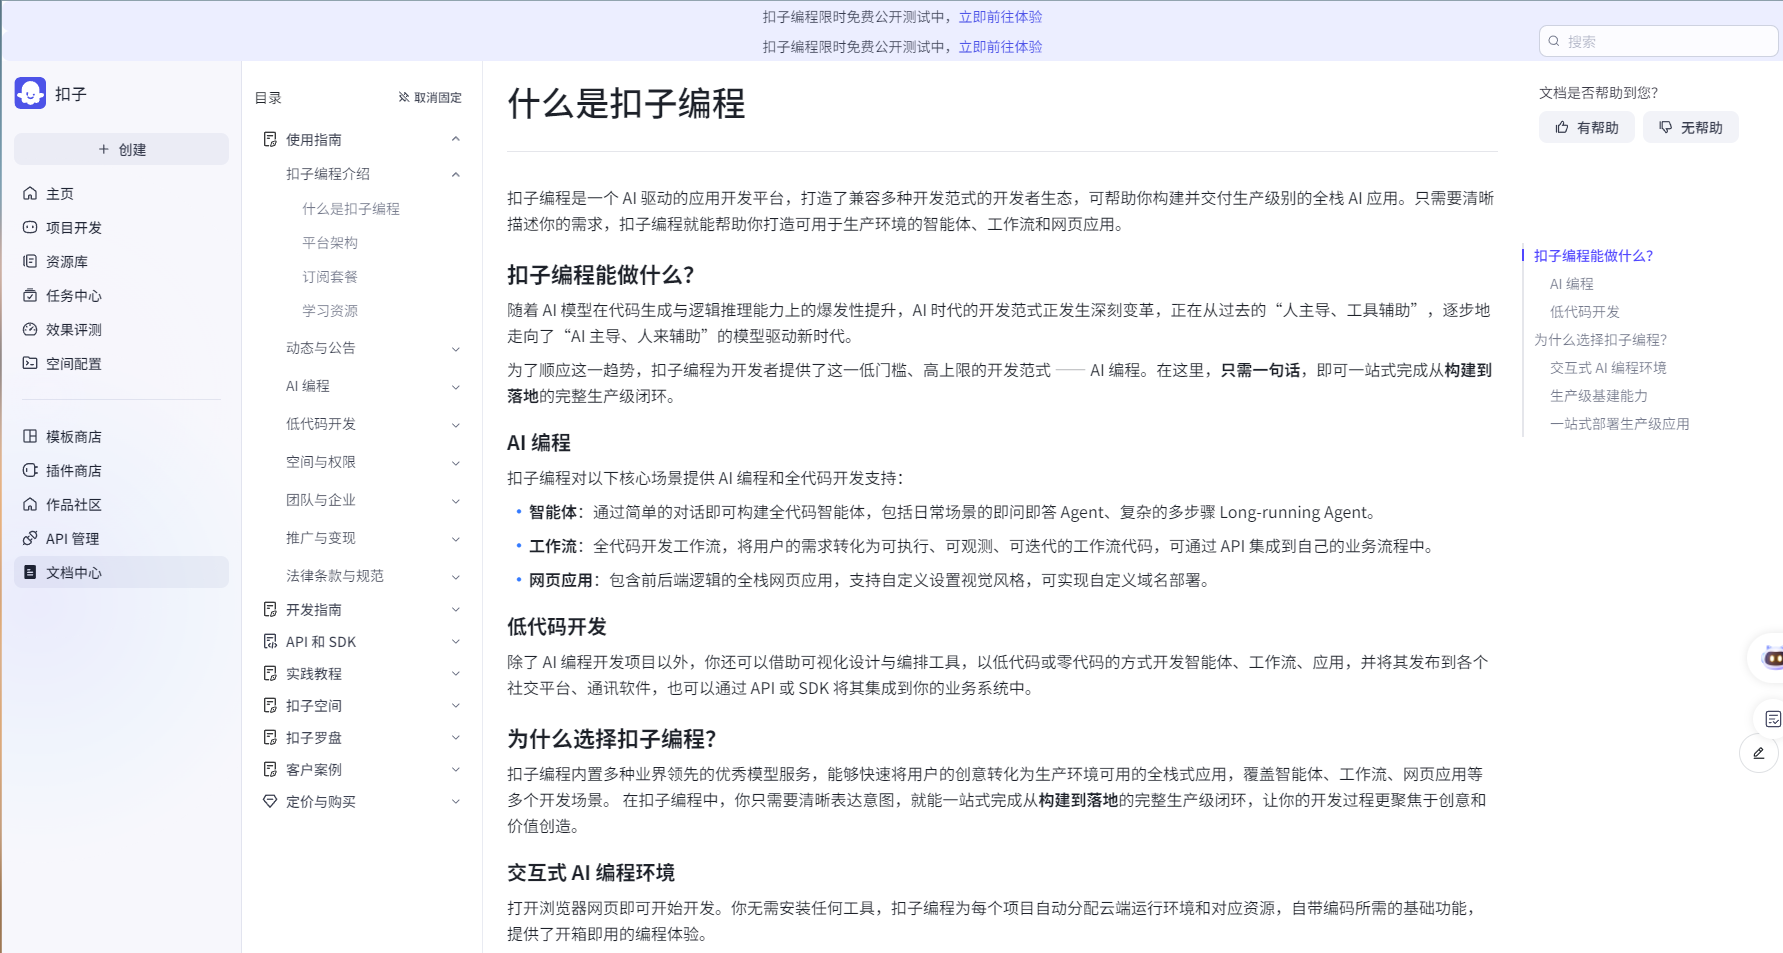Select 什么是扣子编程 in the catalog
The height and width of the screenshot is (953, 1783).
(x=351, y=208)
